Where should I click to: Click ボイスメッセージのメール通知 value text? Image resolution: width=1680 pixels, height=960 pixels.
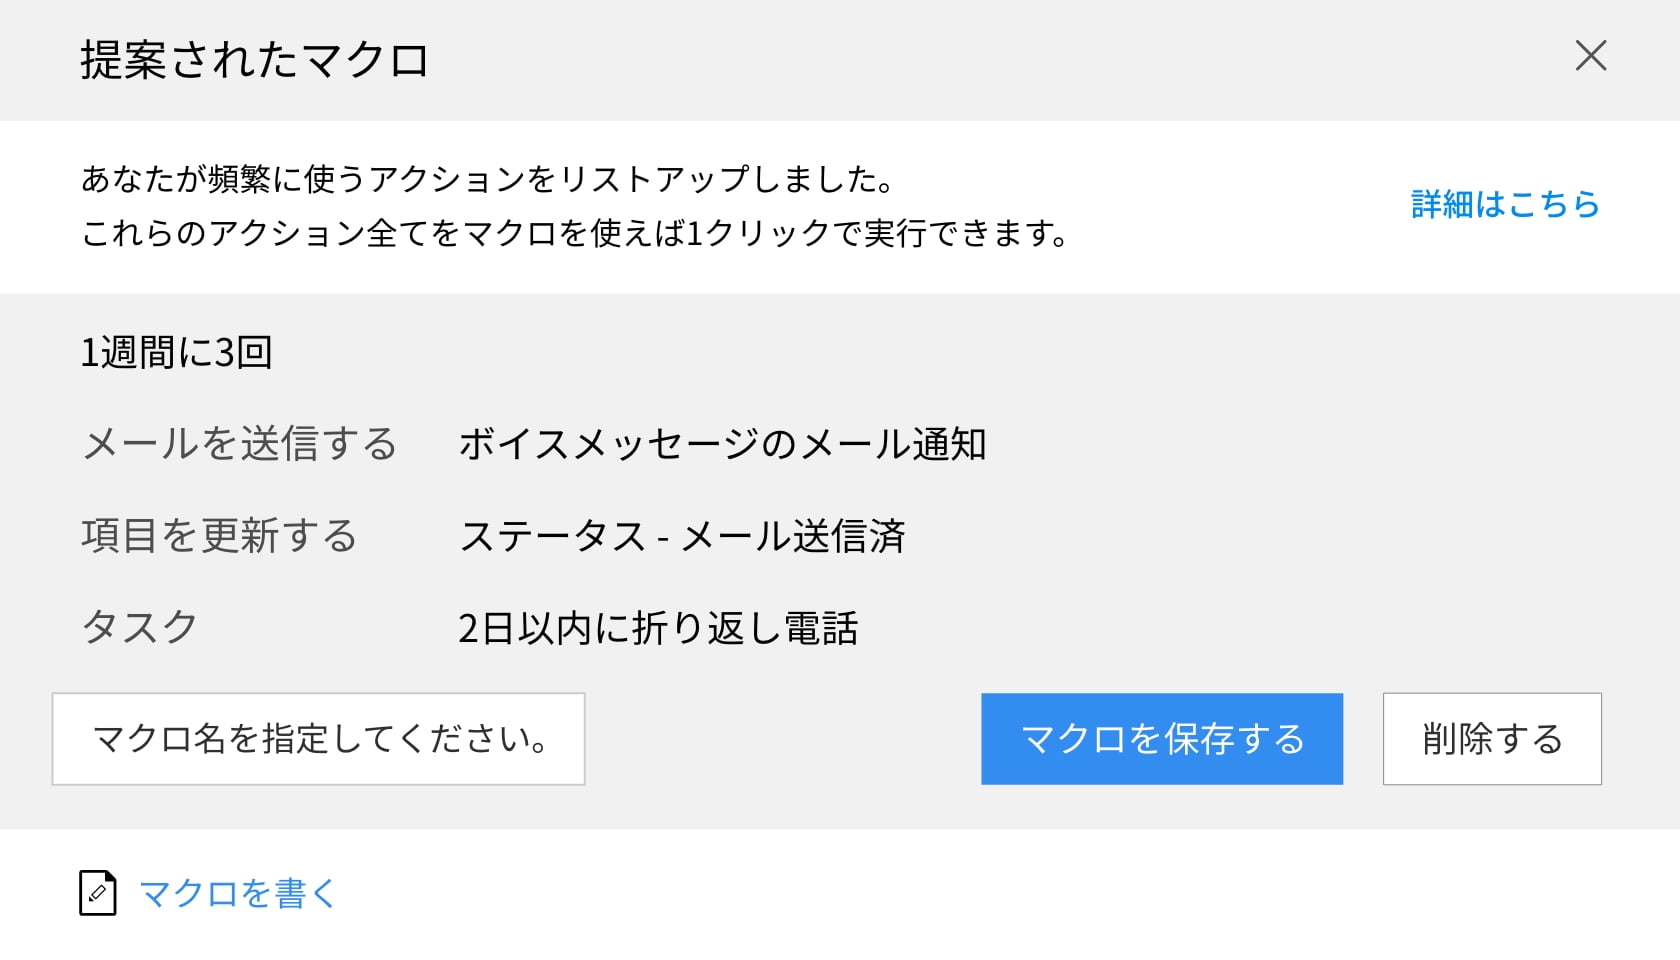click(x=722, y=444)
